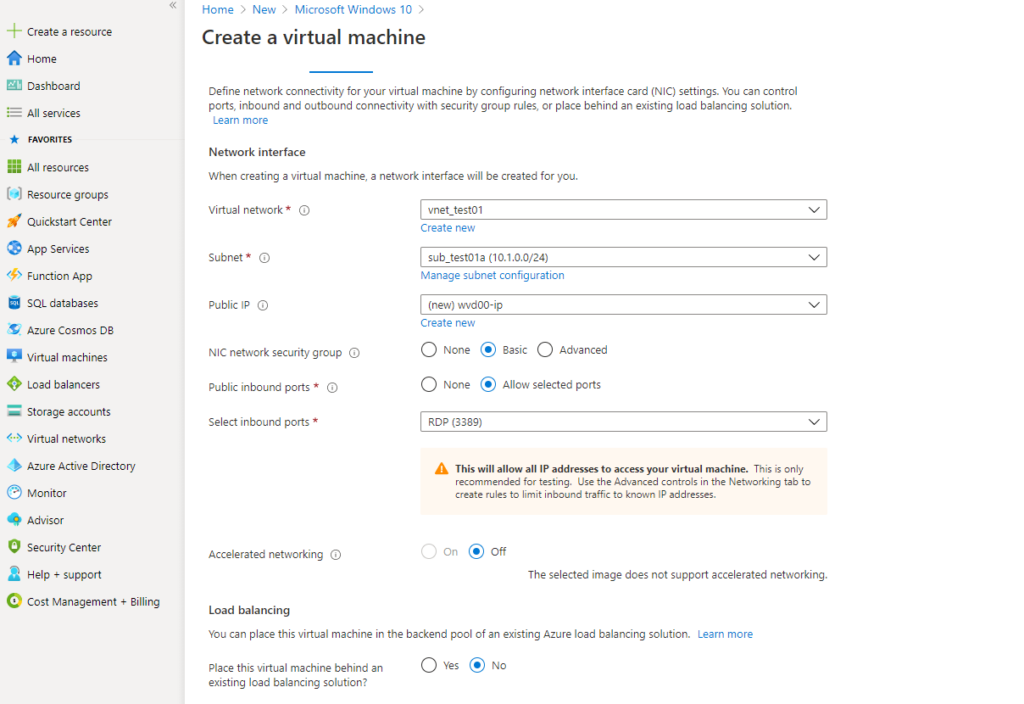Image resolution: width=1024 pixels, height=704 pixels.
Task: Open Manage subnet configuration link
Action: point(492,276)
